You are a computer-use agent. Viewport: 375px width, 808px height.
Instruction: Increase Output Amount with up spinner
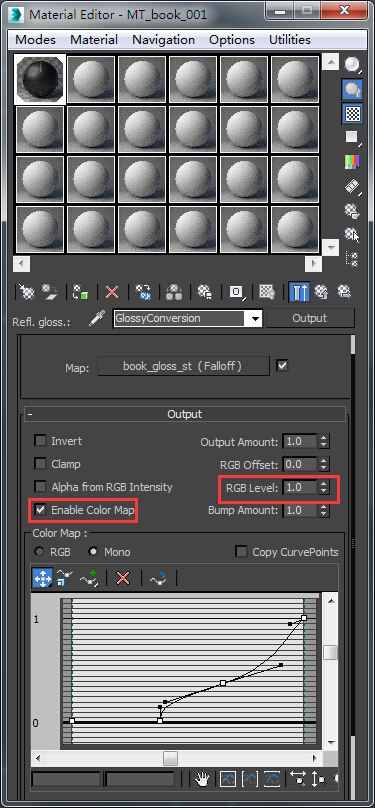pyautogui.click(x=323, y=438)
